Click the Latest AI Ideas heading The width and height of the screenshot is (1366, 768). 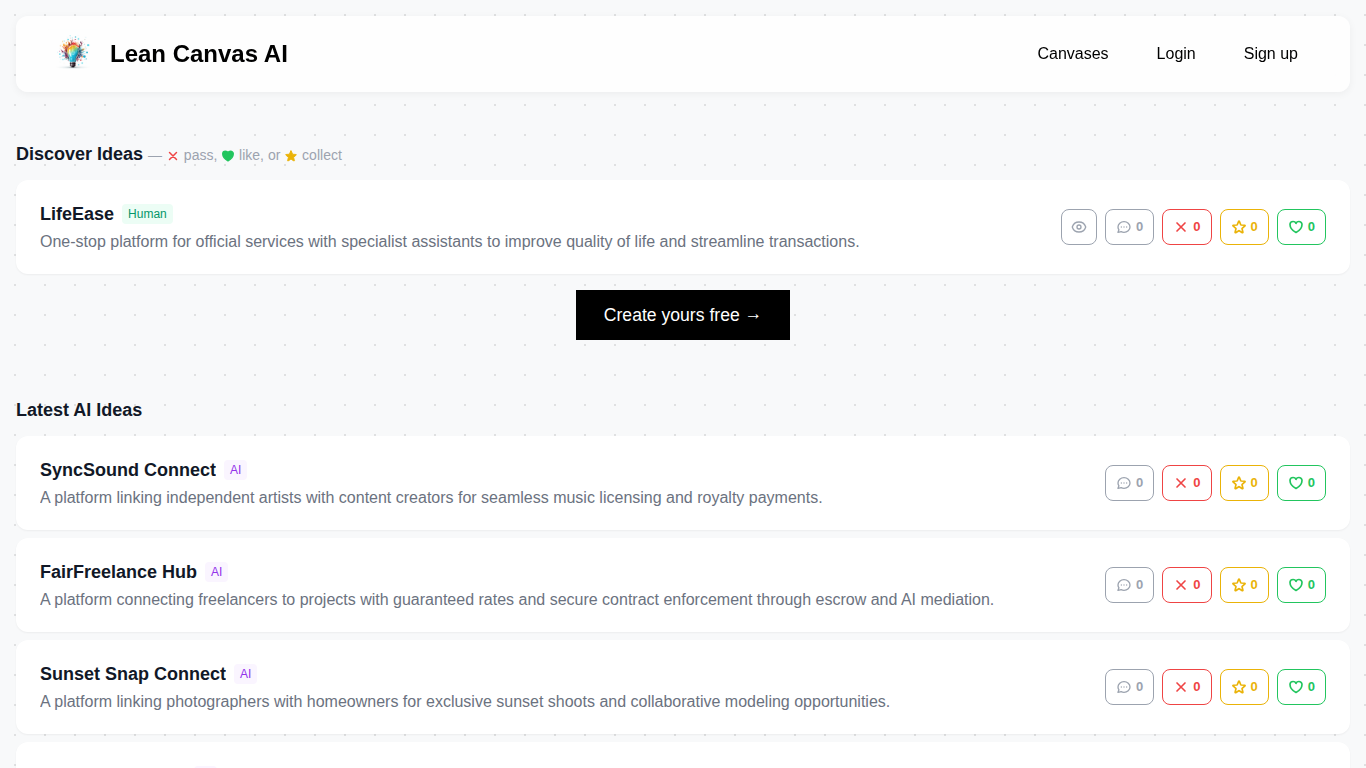tap(79, 410)
